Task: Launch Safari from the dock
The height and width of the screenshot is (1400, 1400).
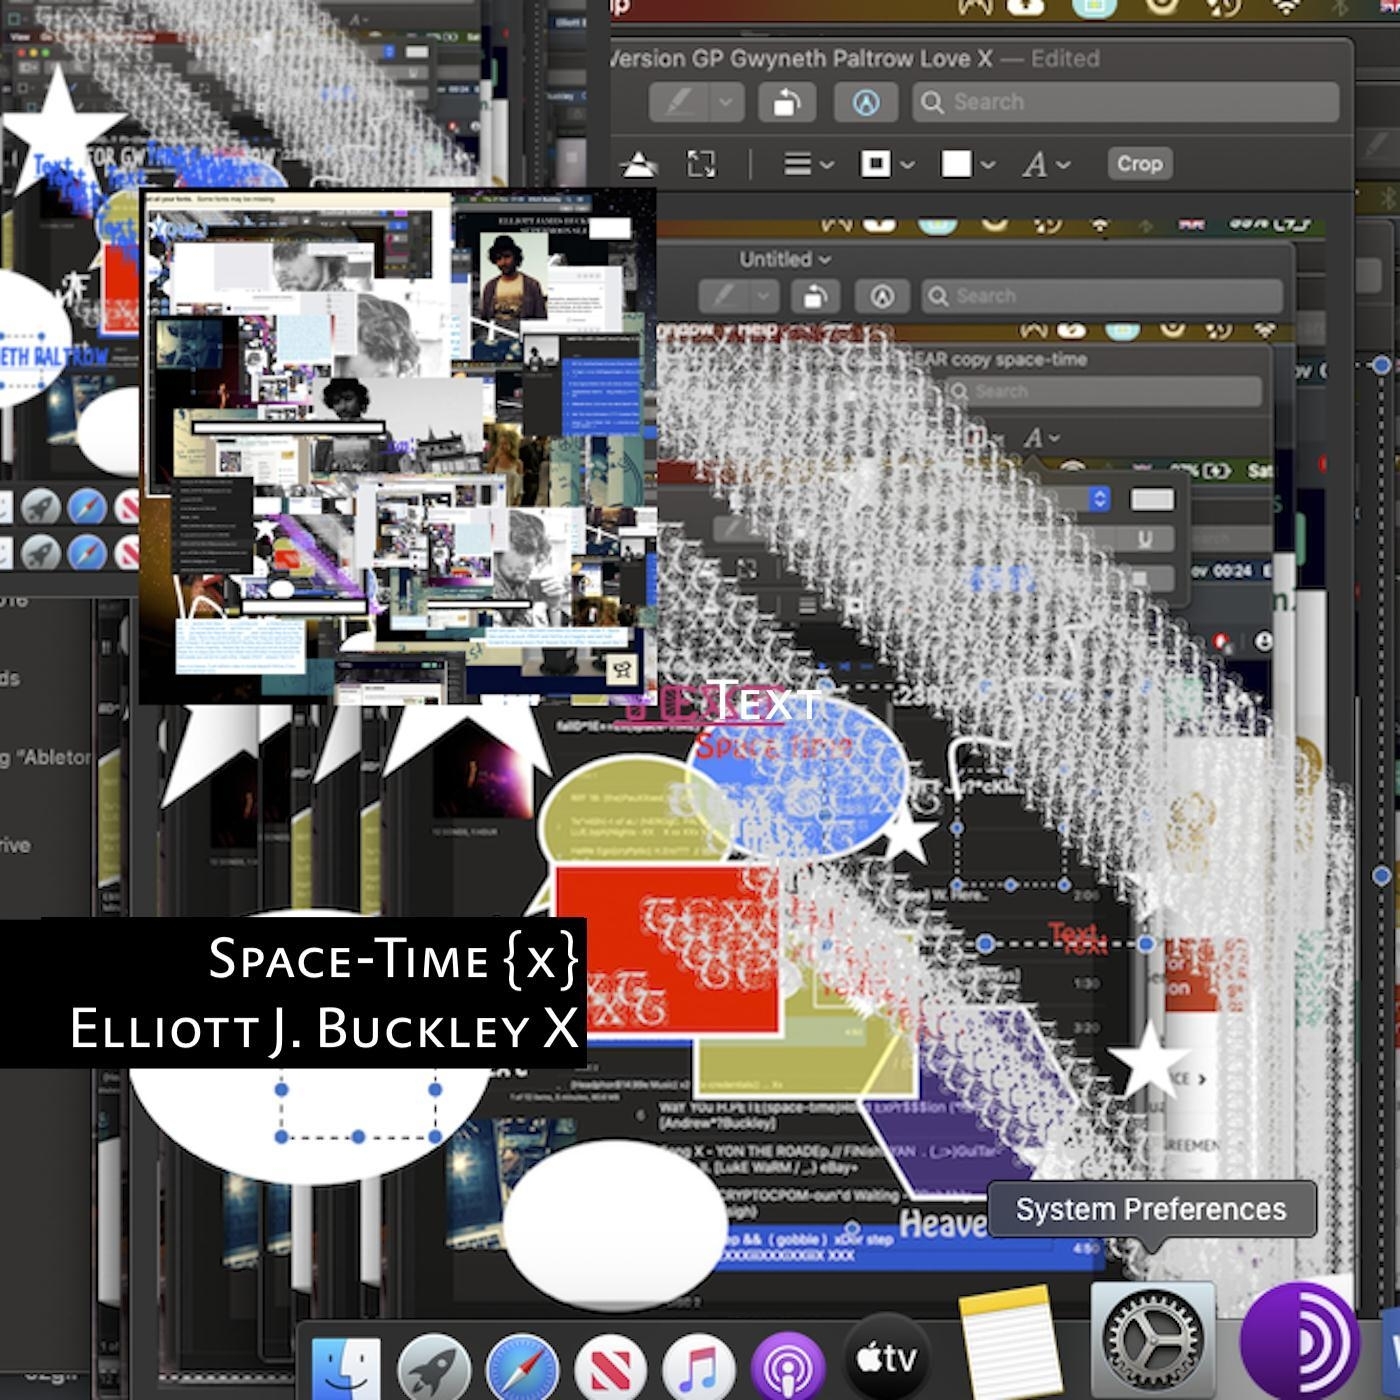Action: [x=522, y=1366]
